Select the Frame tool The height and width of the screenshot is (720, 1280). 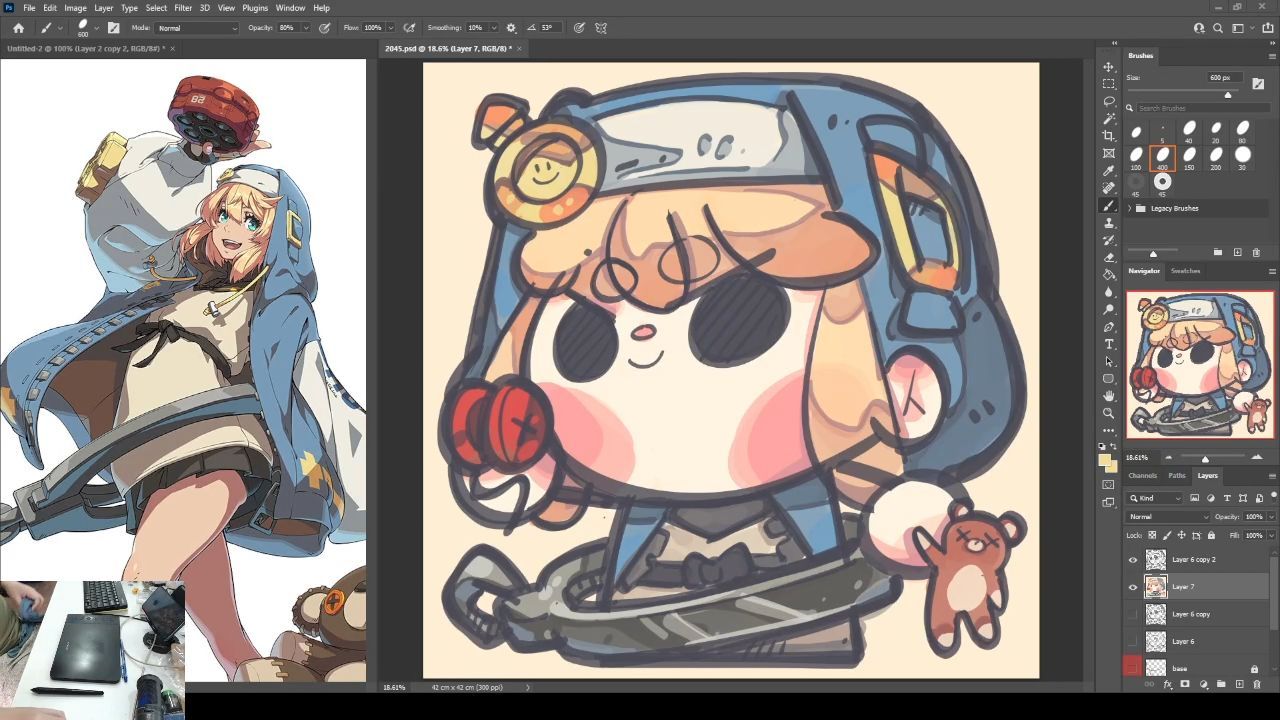coord(1108,153)
